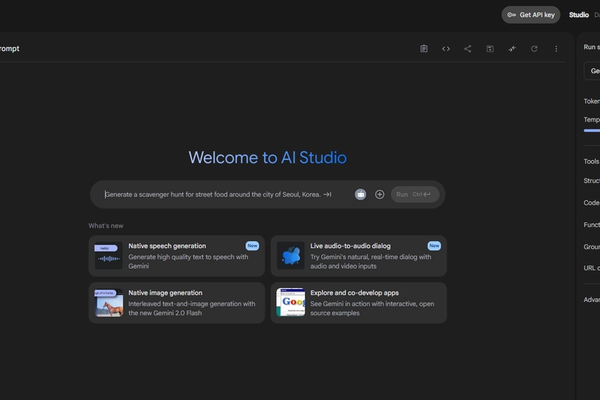Open the Studio tab
Image resolution: width=600 pixels, height=400 pixels.
(x=579, y=15)
